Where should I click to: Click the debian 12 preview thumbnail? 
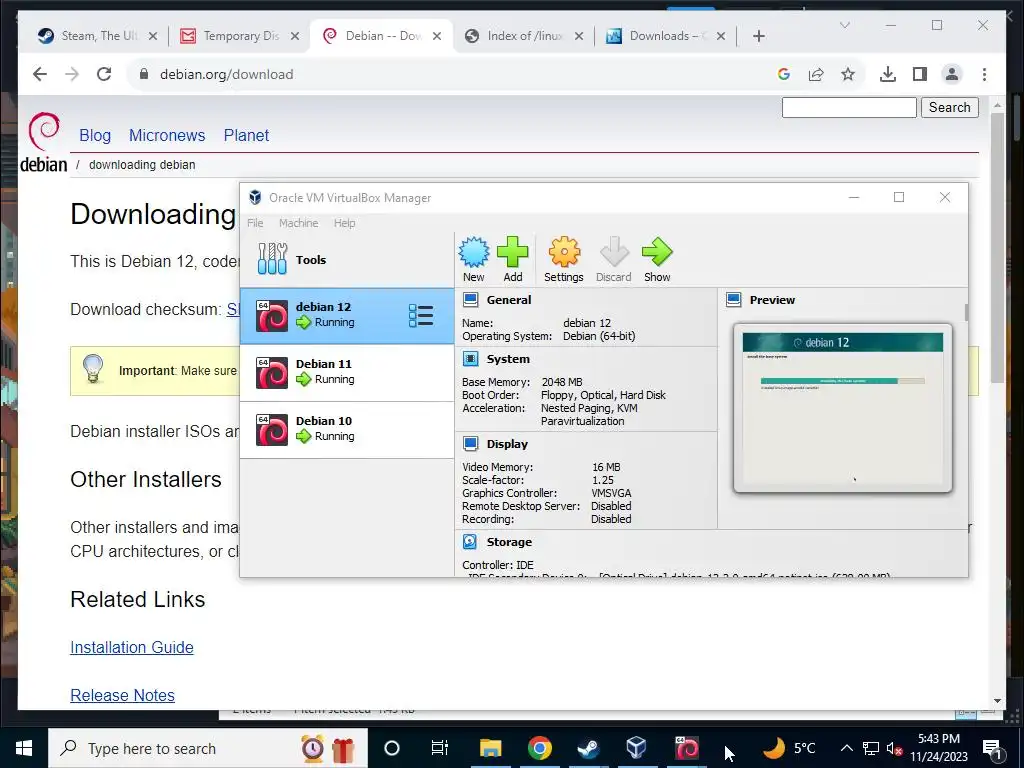842,408
